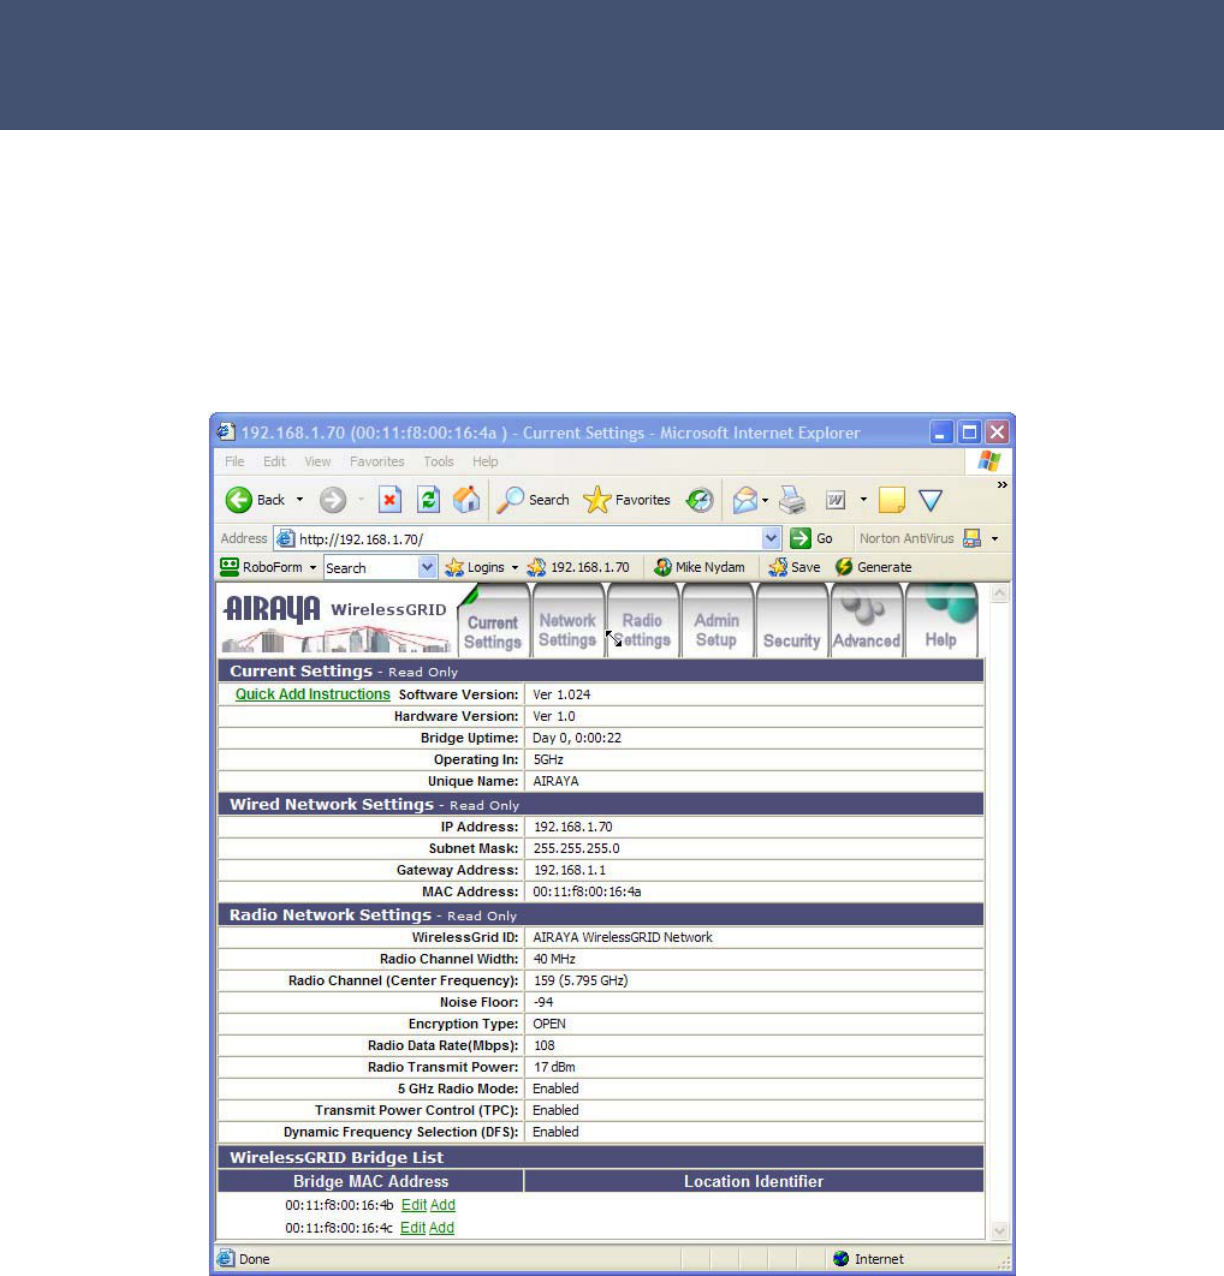Click the yellow note icon
This screenshot has width=1224, height=1276.
coord(891,500)
